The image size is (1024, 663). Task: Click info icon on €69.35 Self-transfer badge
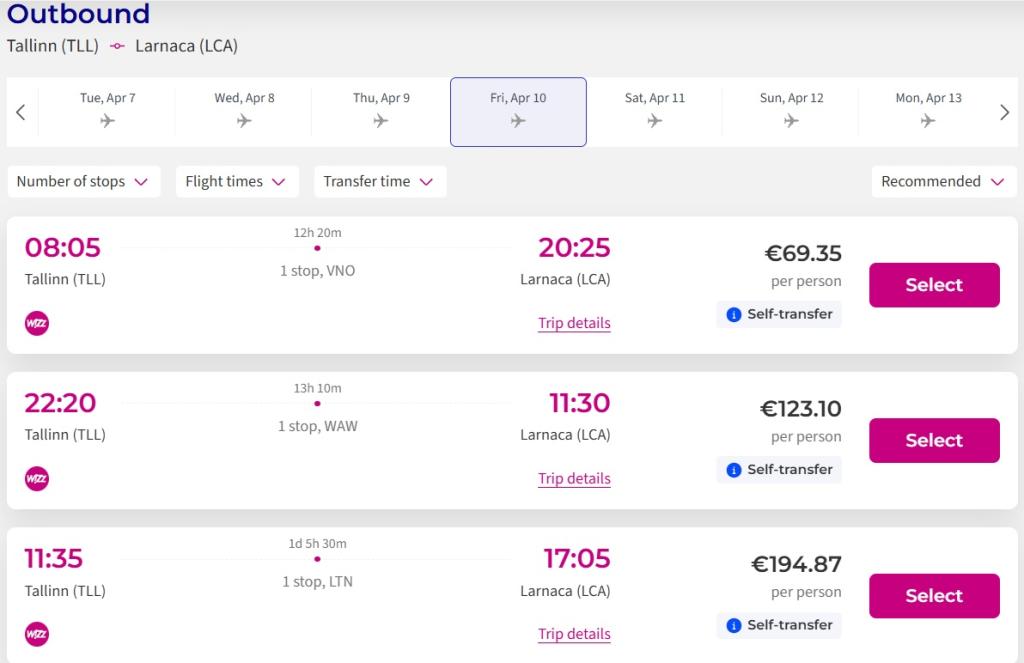[734, 314]
